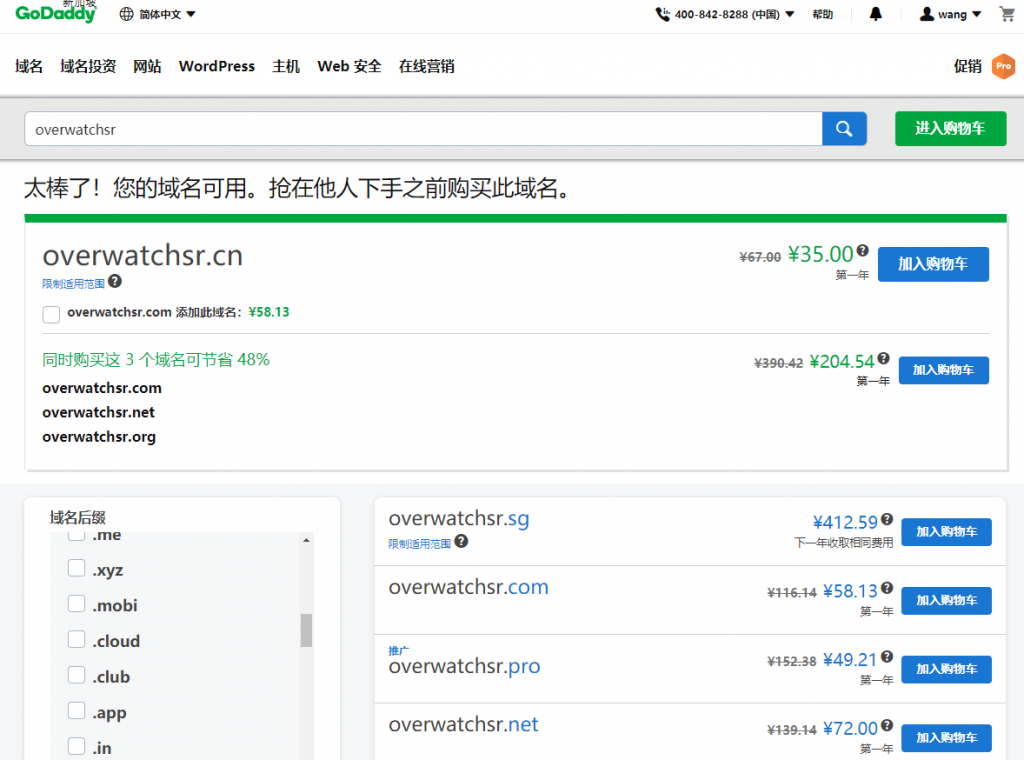Image resolution: width=1024 pixels, height=760 pixels.
Task: Click the blue search magnifier button
Action: tap(844, 129)
